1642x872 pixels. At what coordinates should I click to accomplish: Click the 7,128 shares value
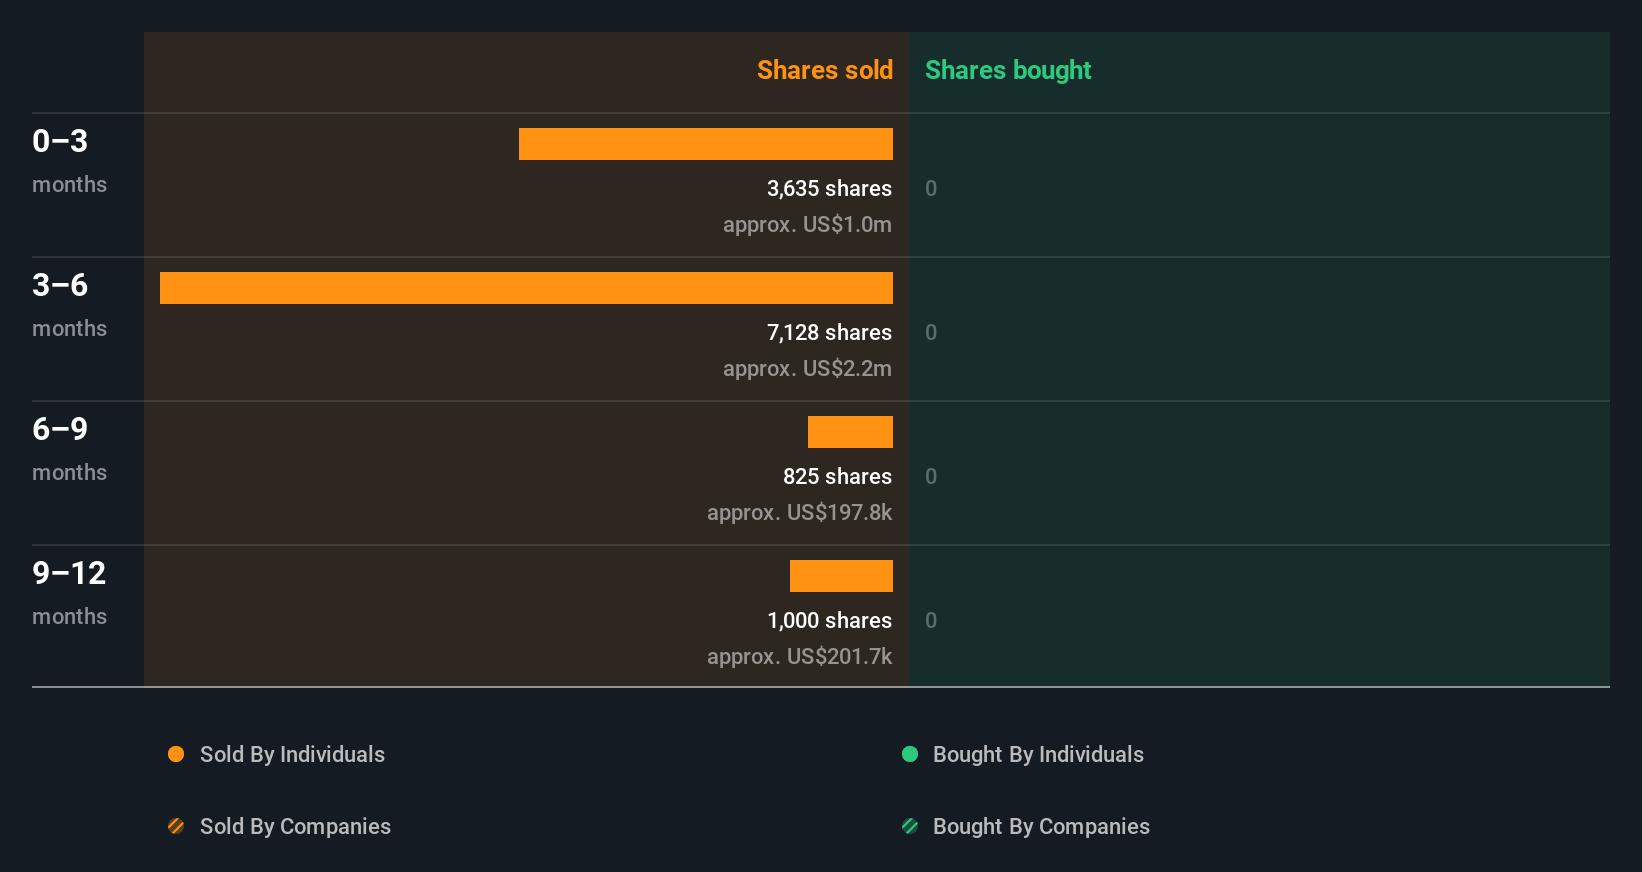[829, 332]
